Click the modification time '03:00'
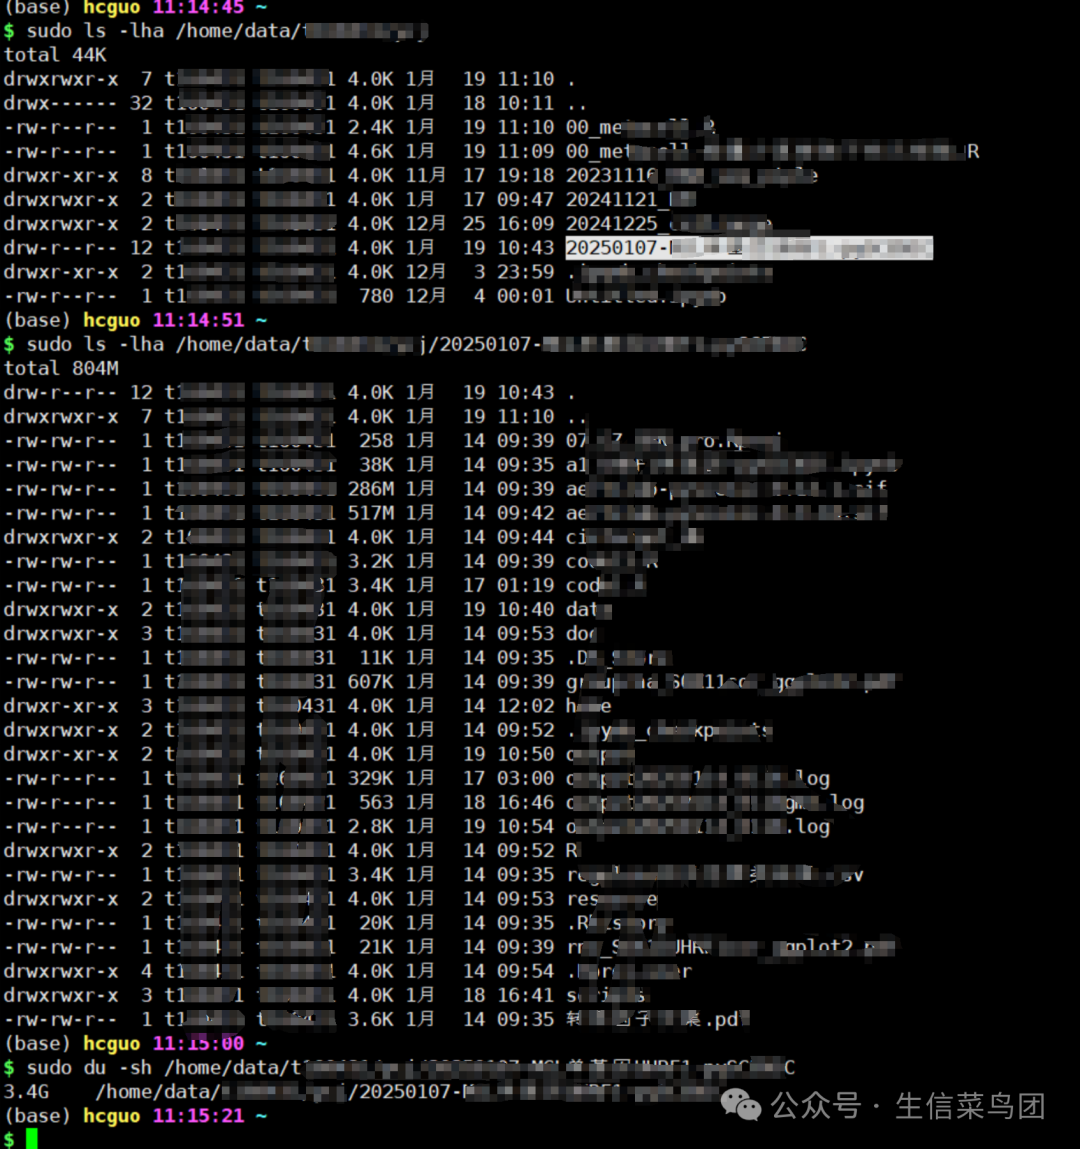The image size is (1080, 1149). pyautogui.click(x=525, y=778)
